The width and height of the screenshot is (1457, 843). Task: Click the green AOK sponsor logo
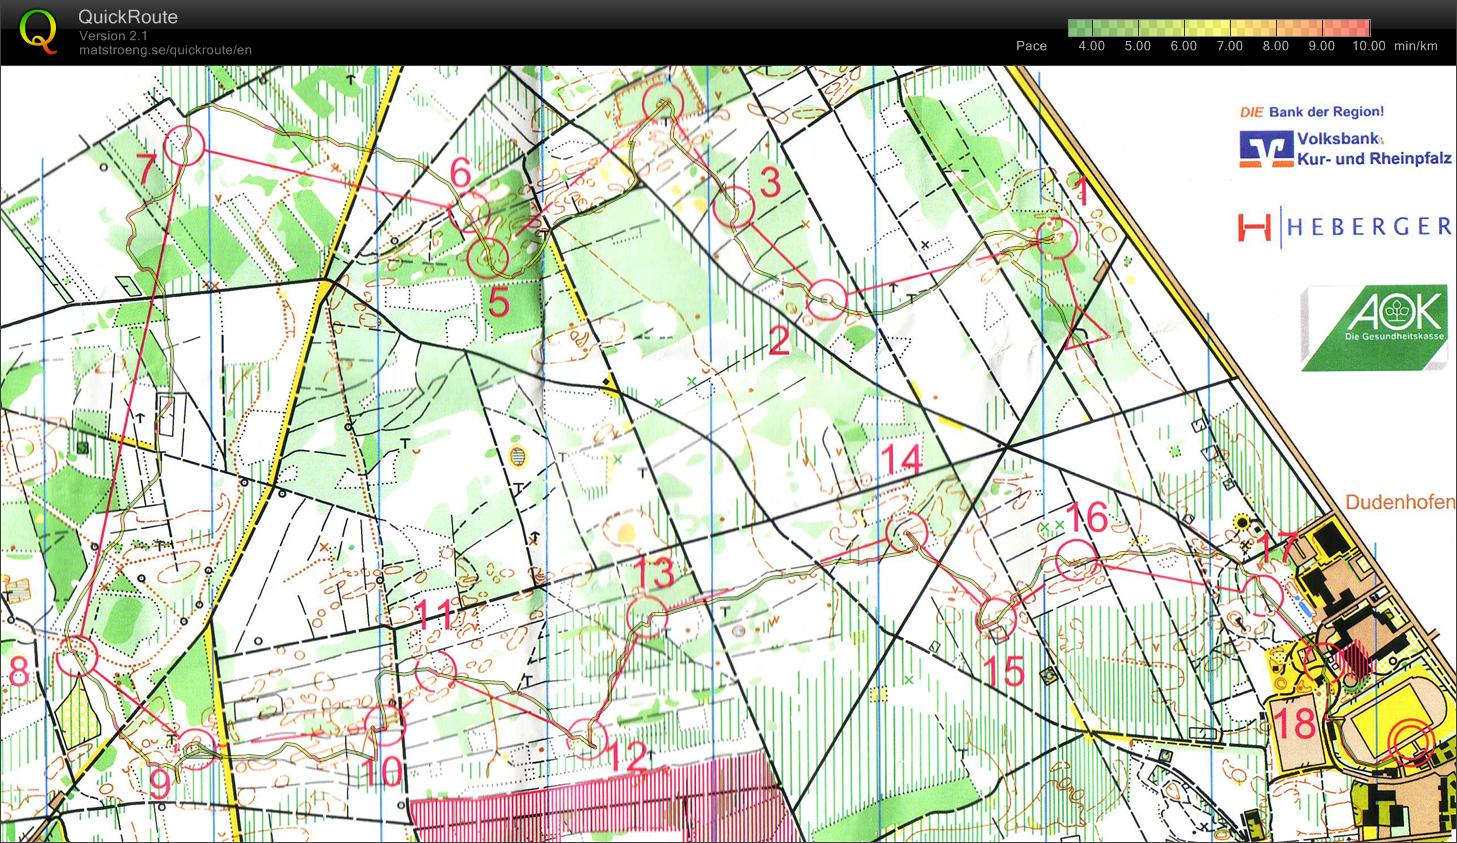click(x=1375, y=329)
